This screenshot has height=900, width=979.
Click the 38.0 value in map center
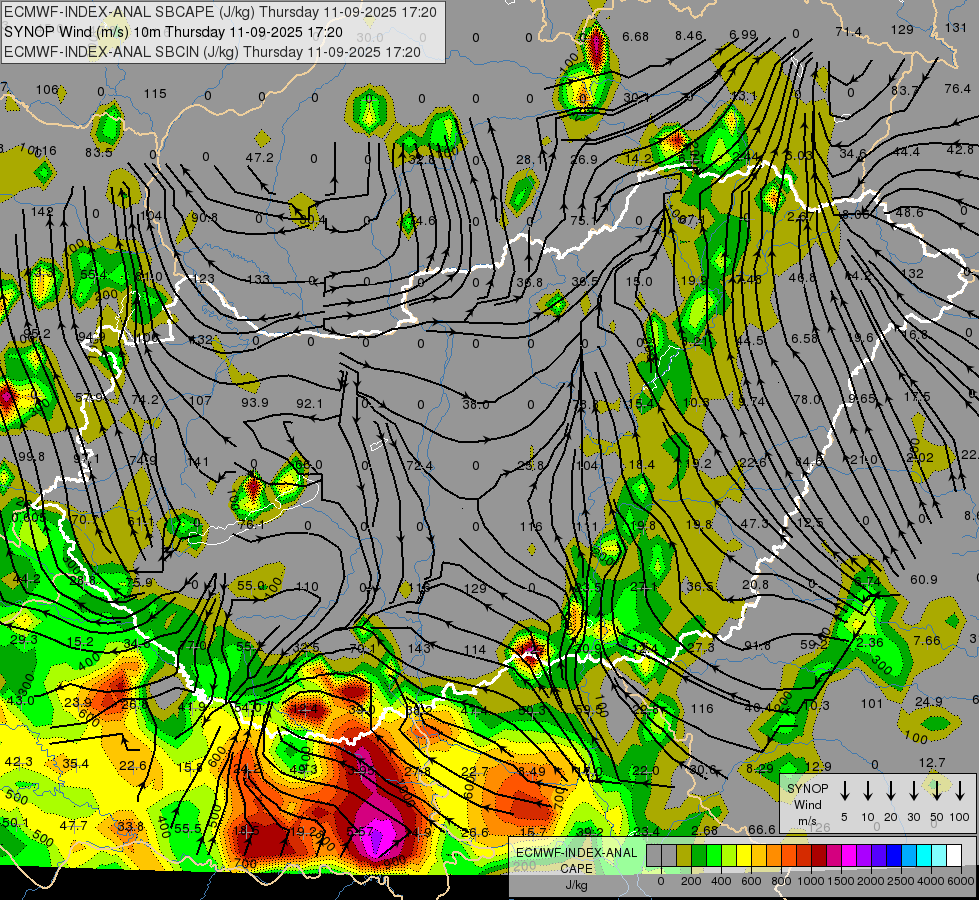(476, 405)
